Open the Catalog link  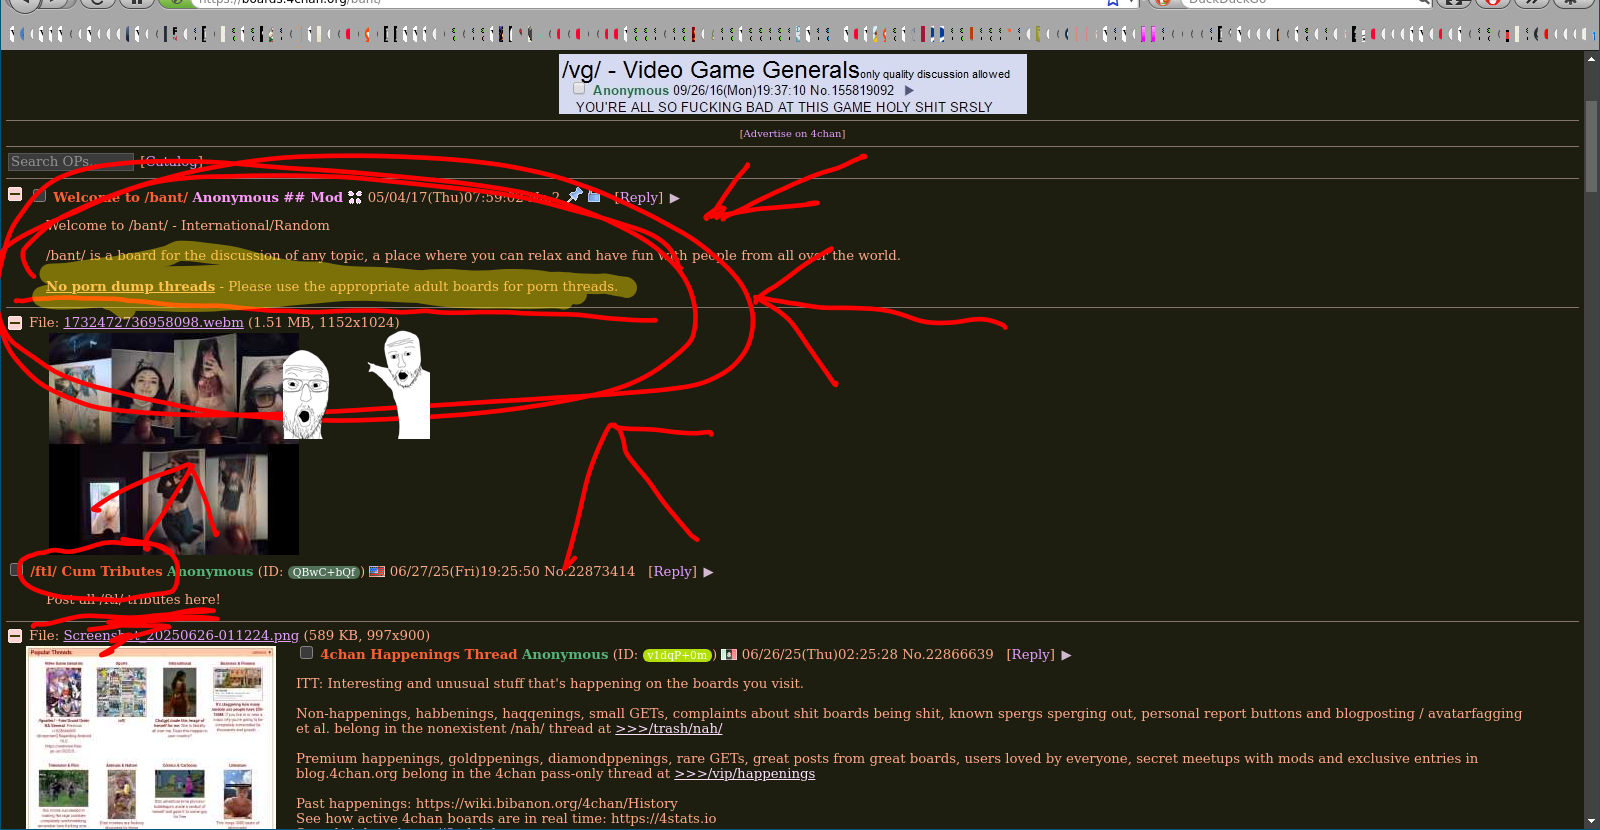[x=172, y=161]
